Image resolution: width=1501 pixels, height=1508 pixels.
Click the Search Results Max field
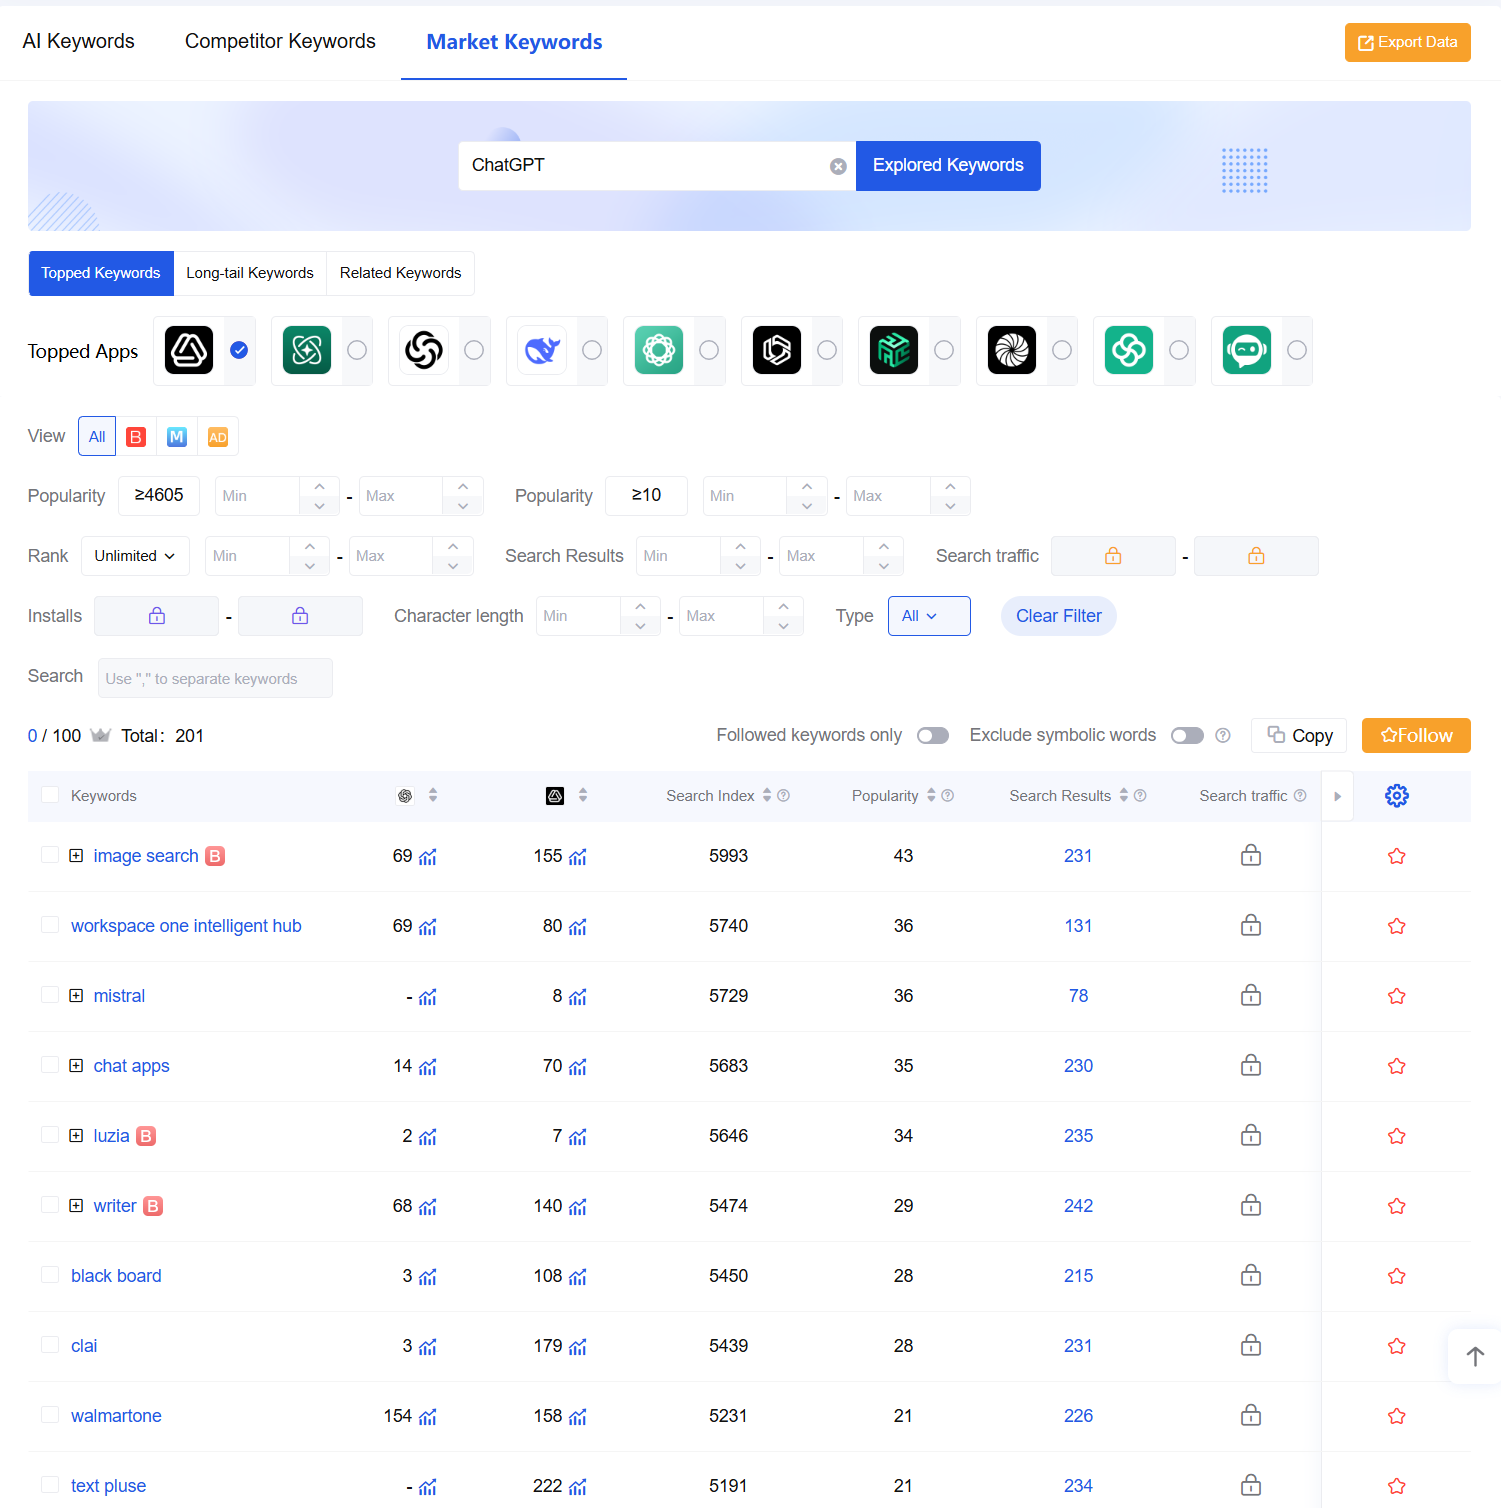[x=823, y=556]
